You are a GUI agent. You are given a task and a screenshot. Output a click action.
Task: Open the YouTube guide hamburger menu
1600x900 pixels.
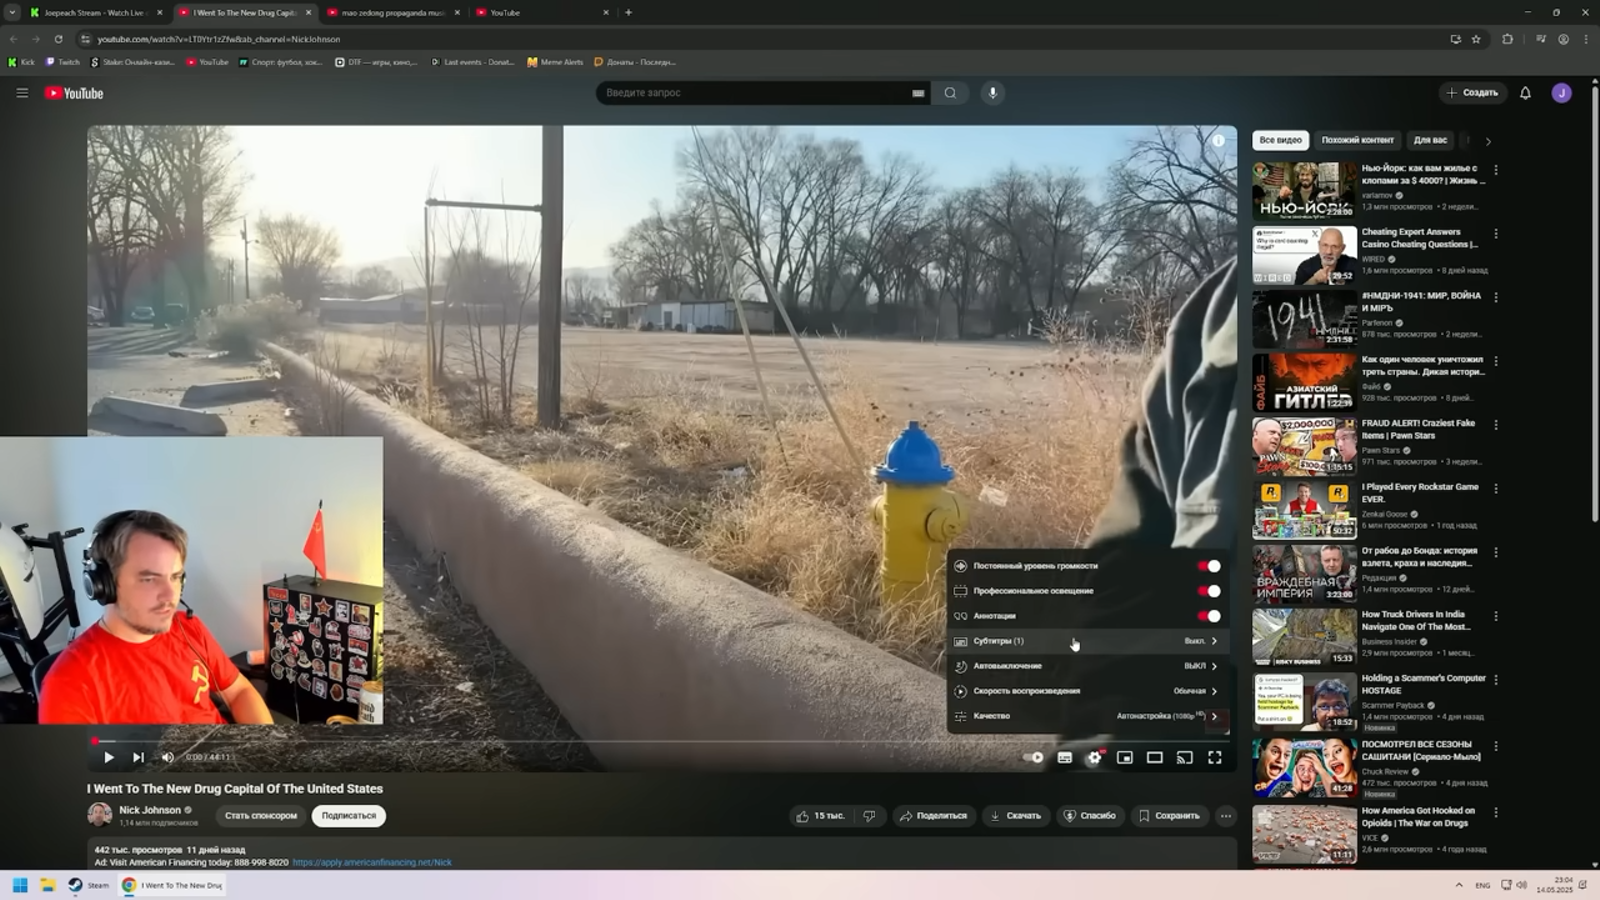pos(22,93)
